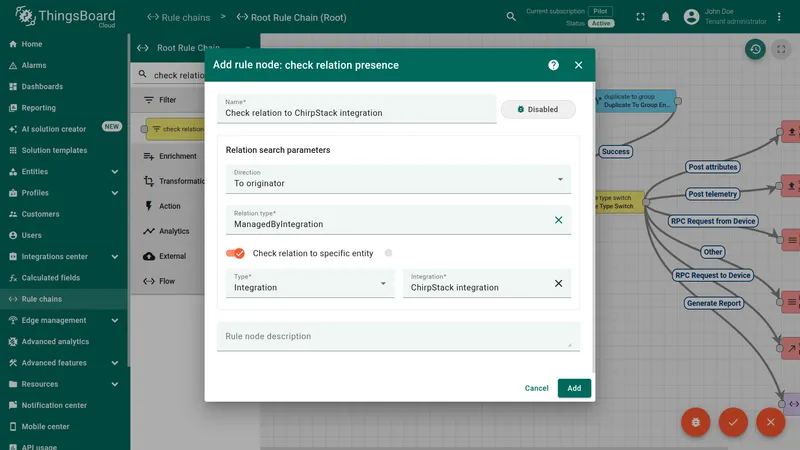
Task: Expand the Resources menu
Action: point(115,384)
